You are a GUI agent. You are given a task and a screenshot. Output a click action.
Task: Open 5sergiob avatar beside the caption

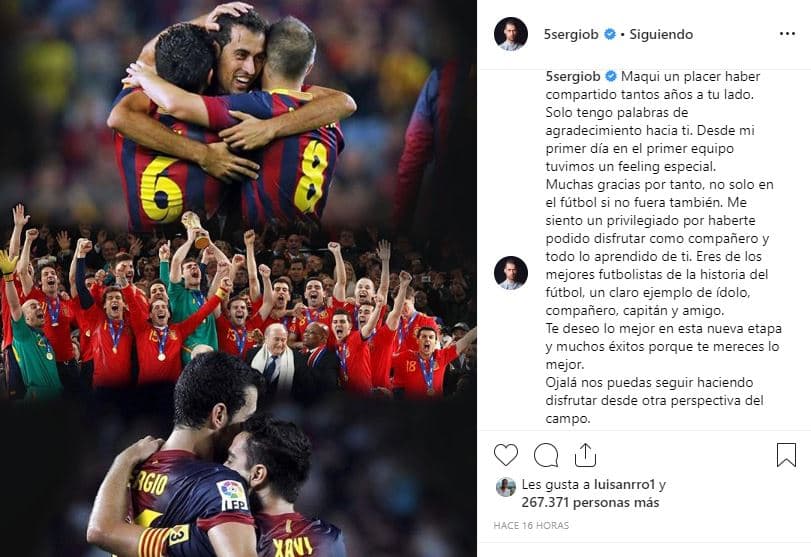[511, 273]
